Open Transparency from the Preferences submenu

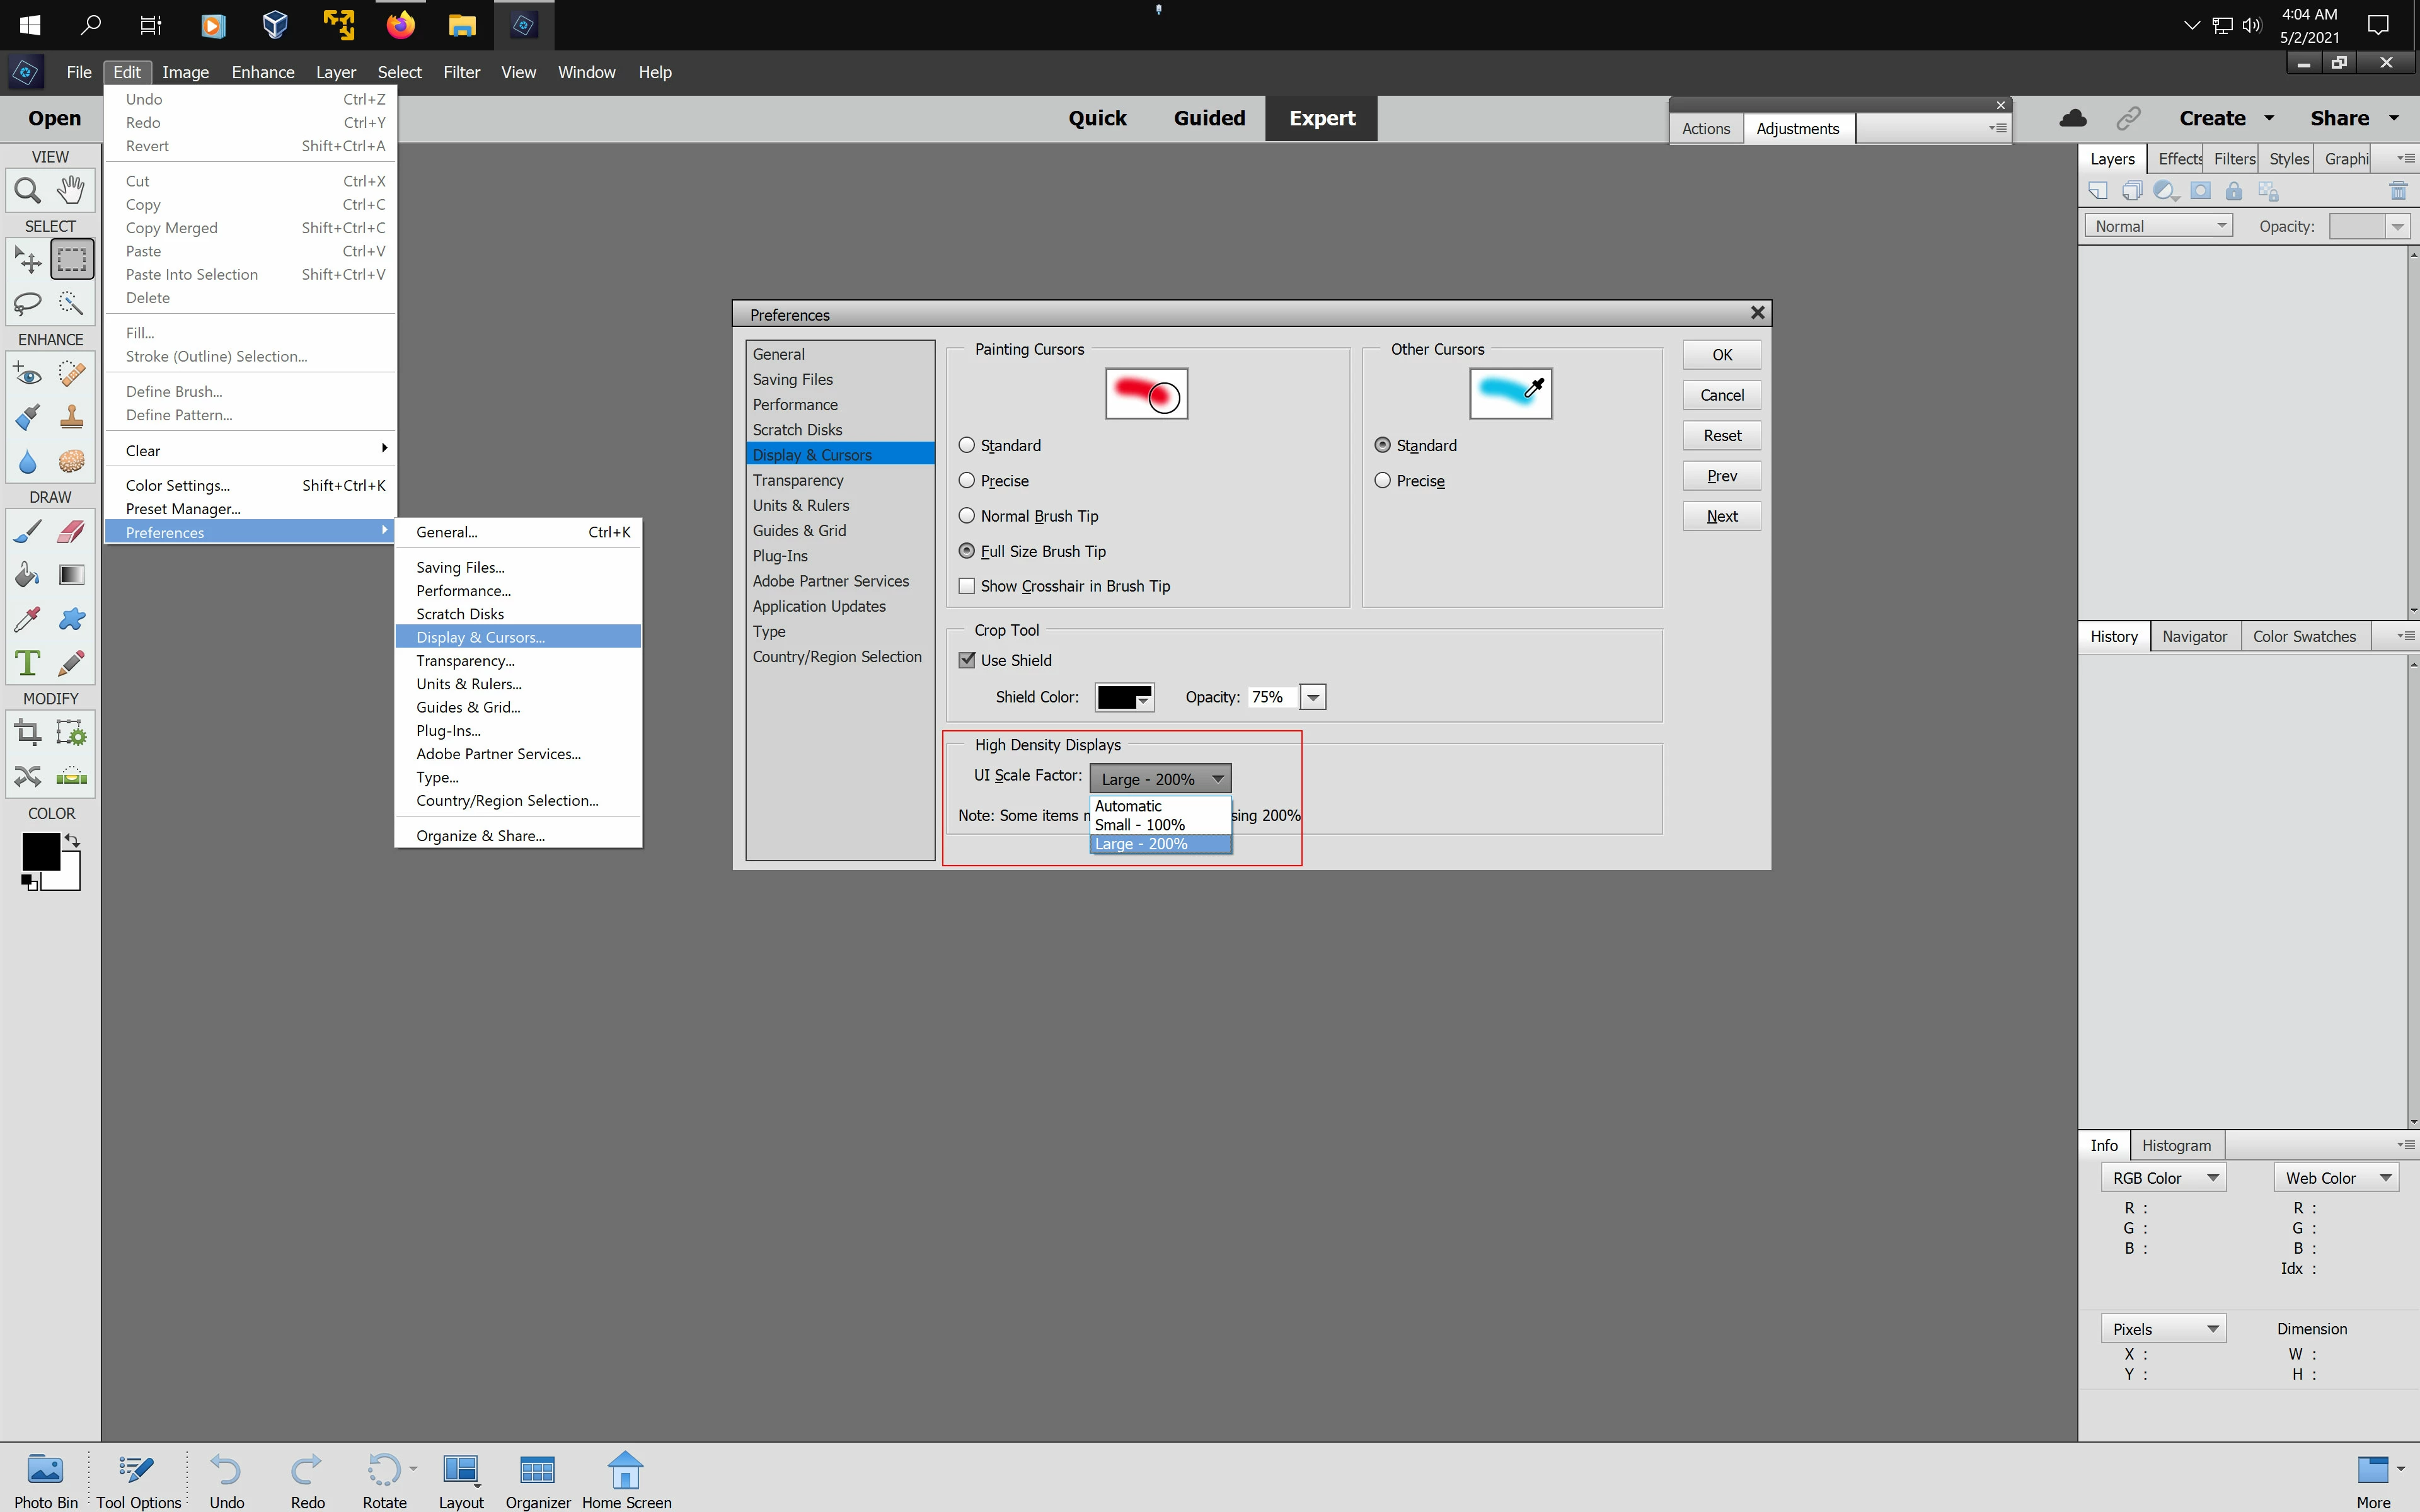(465, 661)
